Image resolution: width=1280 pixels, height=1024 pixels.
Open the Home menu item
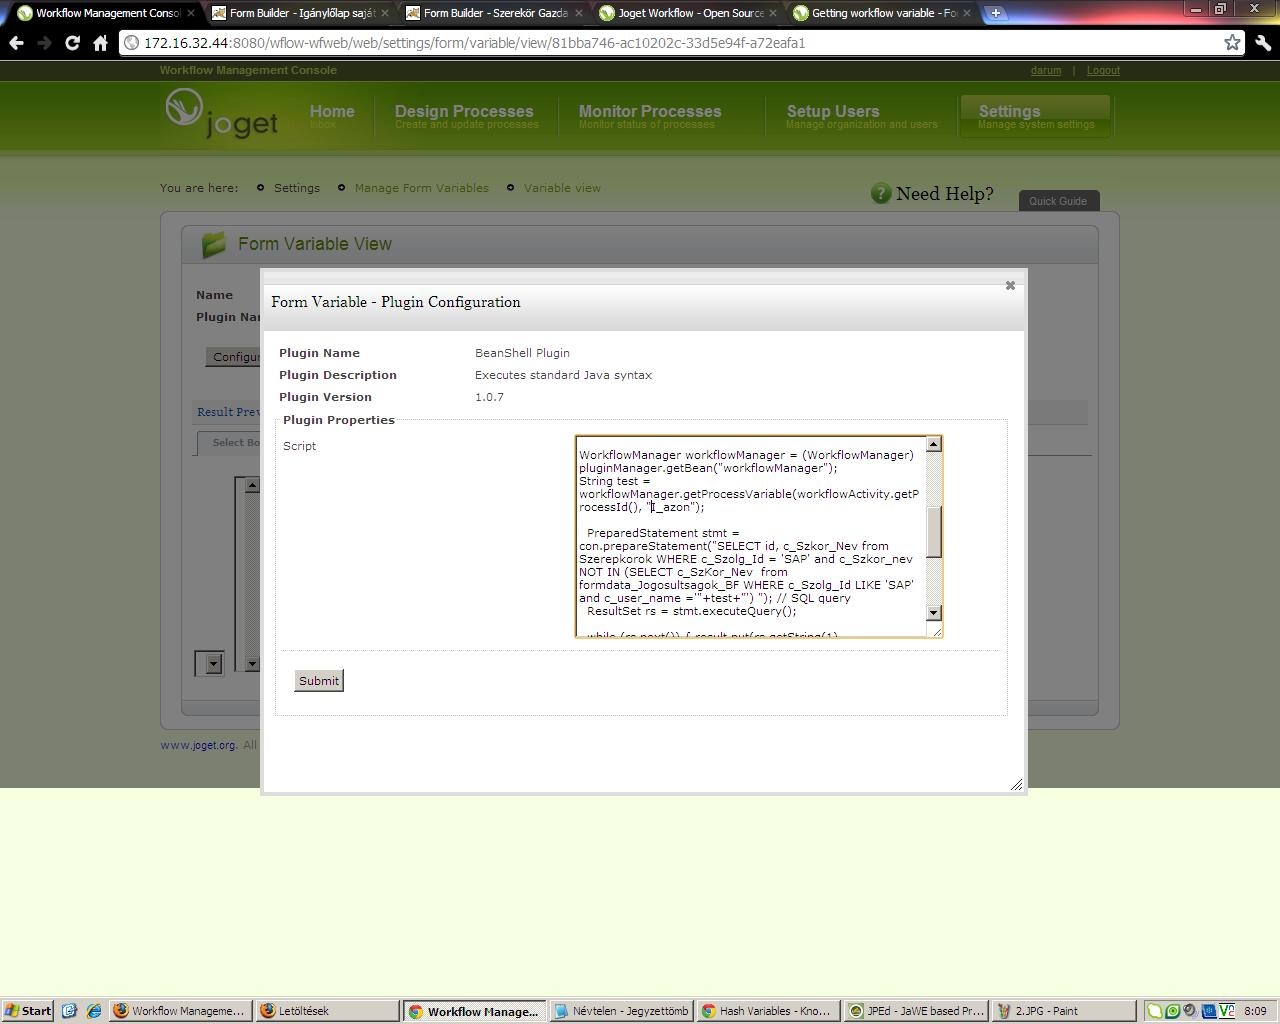(332, 116)
